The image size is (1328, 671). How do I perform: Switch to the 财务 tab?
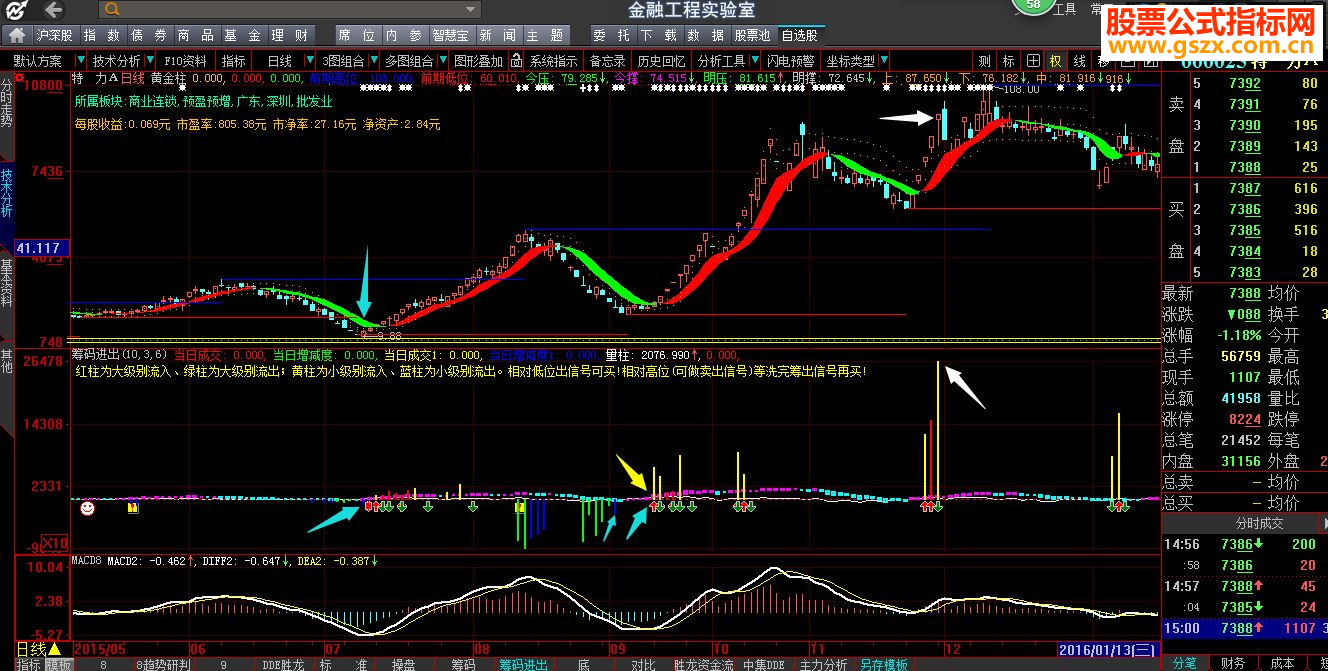pos(1232,662)
